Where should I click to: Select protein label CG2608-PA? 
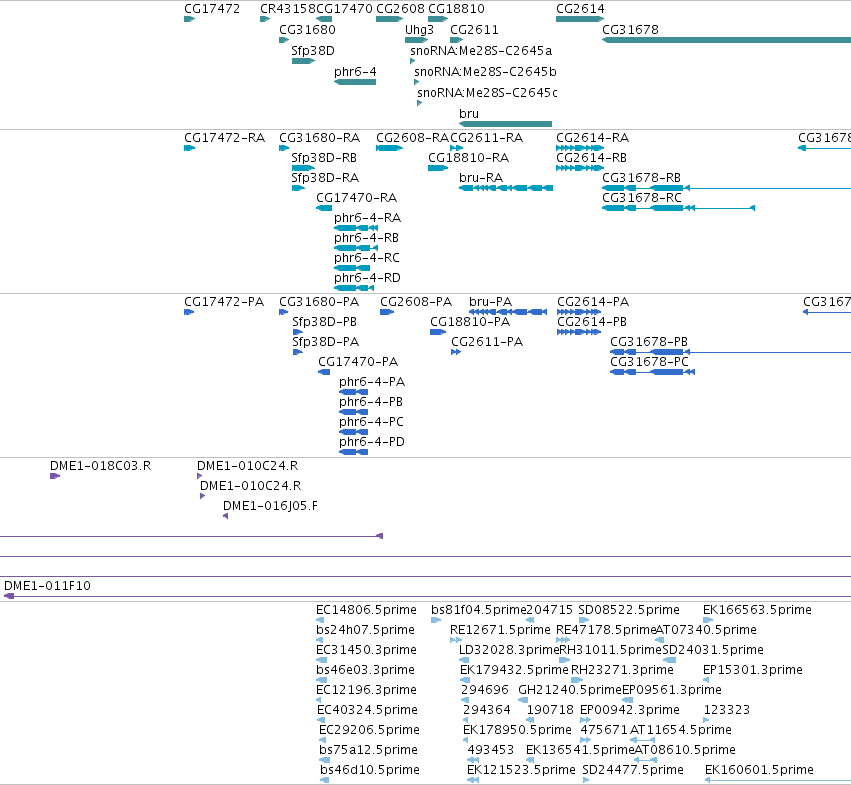pos(416,302)
